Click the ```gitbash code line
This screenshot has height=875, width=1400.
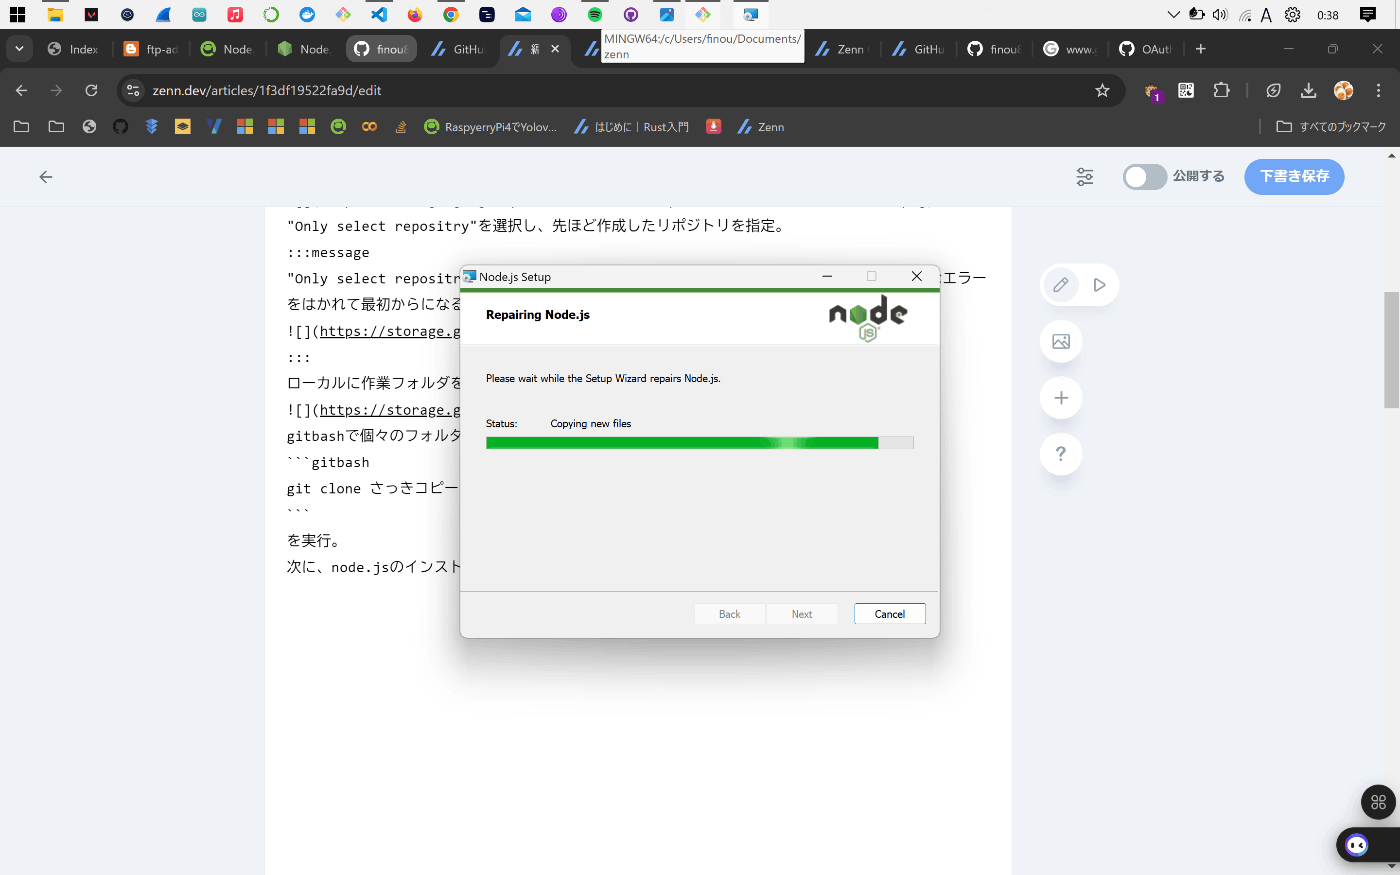click(x=329, y=463)
